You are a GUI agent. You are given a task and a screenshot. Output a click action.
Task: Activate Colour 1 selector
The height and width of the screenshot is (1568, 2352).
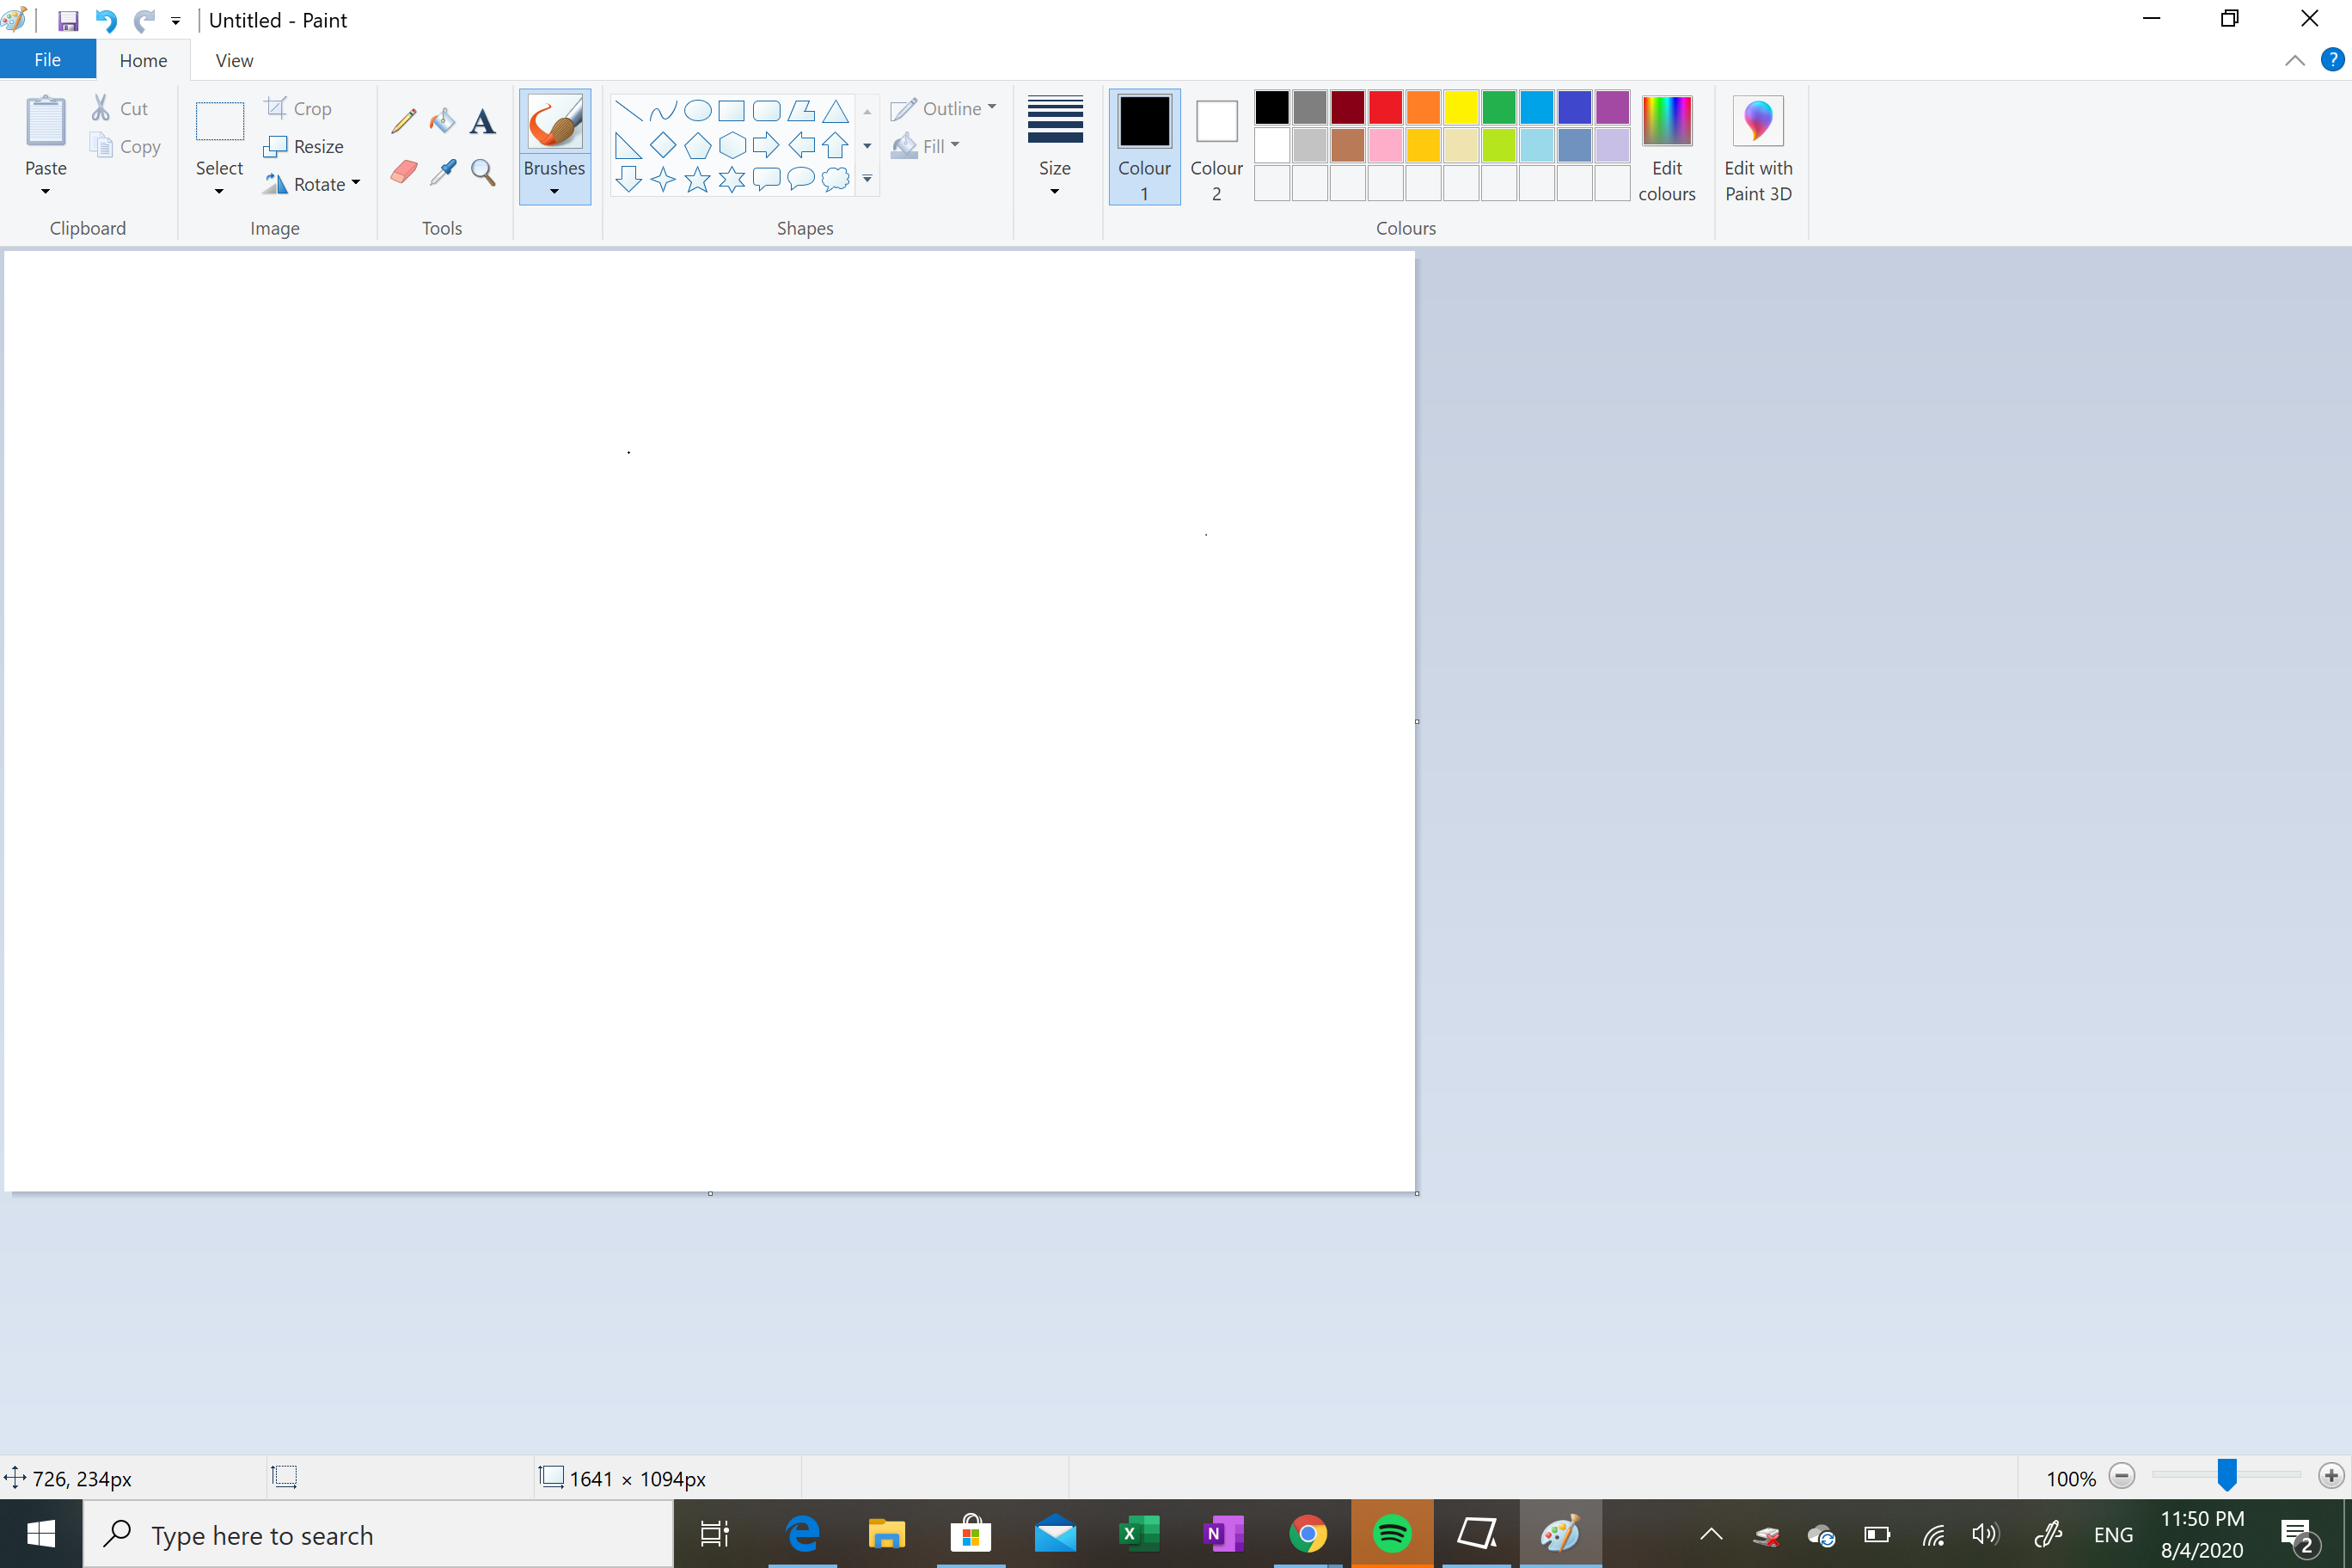1144,147
